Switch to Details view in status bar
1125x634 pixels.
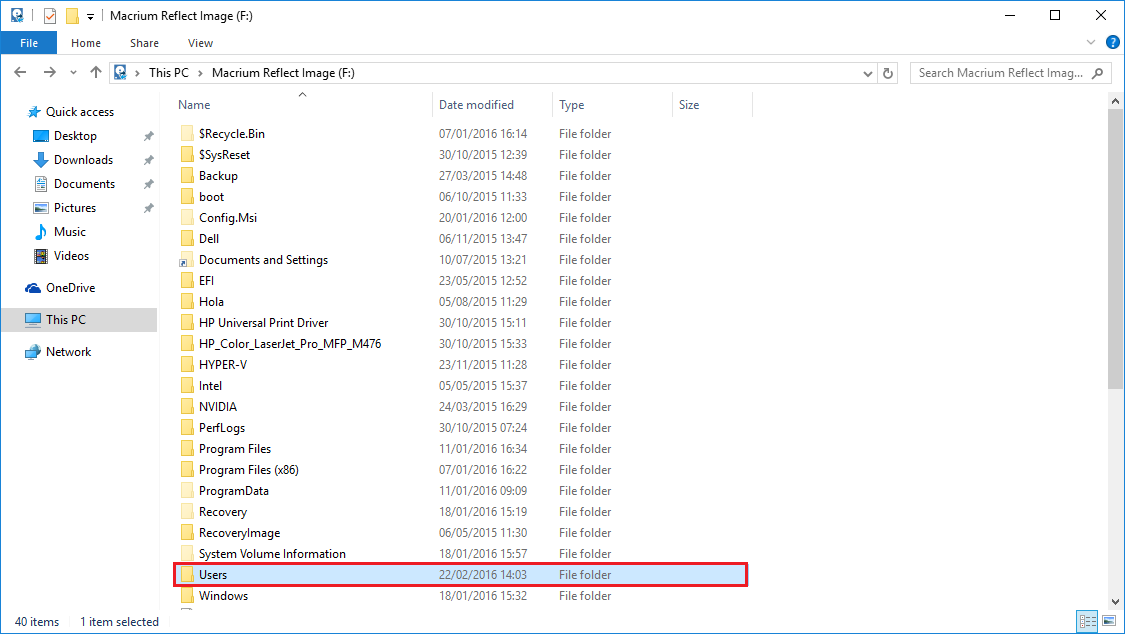coord(1088,621)
